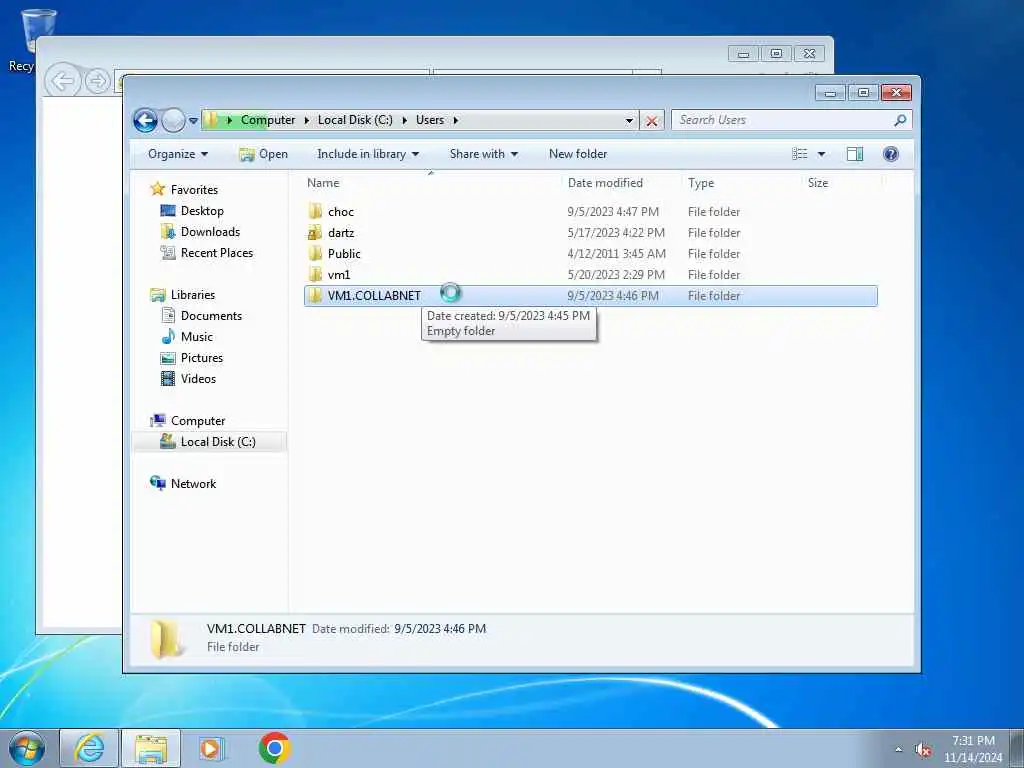Viewport: 1024px width, 768px height.
Task: Open Downloads in Favorites
Action: [x=200, y=232]
